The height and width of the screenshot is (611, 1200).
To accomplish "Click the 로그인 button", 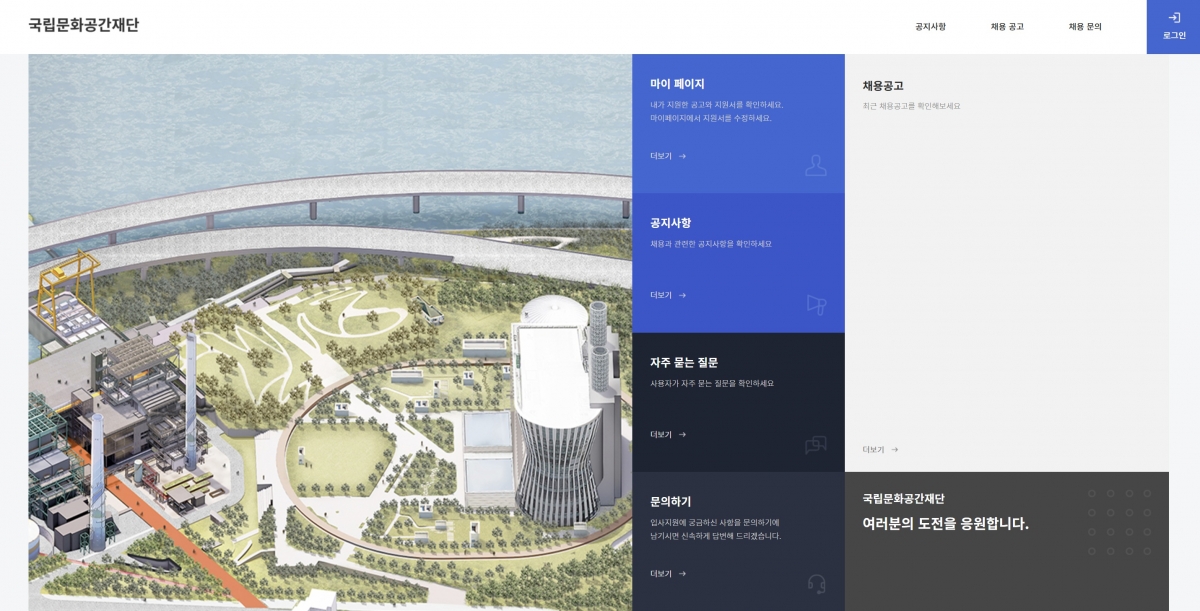I will pyautogui.click(x=1174, y=27).
